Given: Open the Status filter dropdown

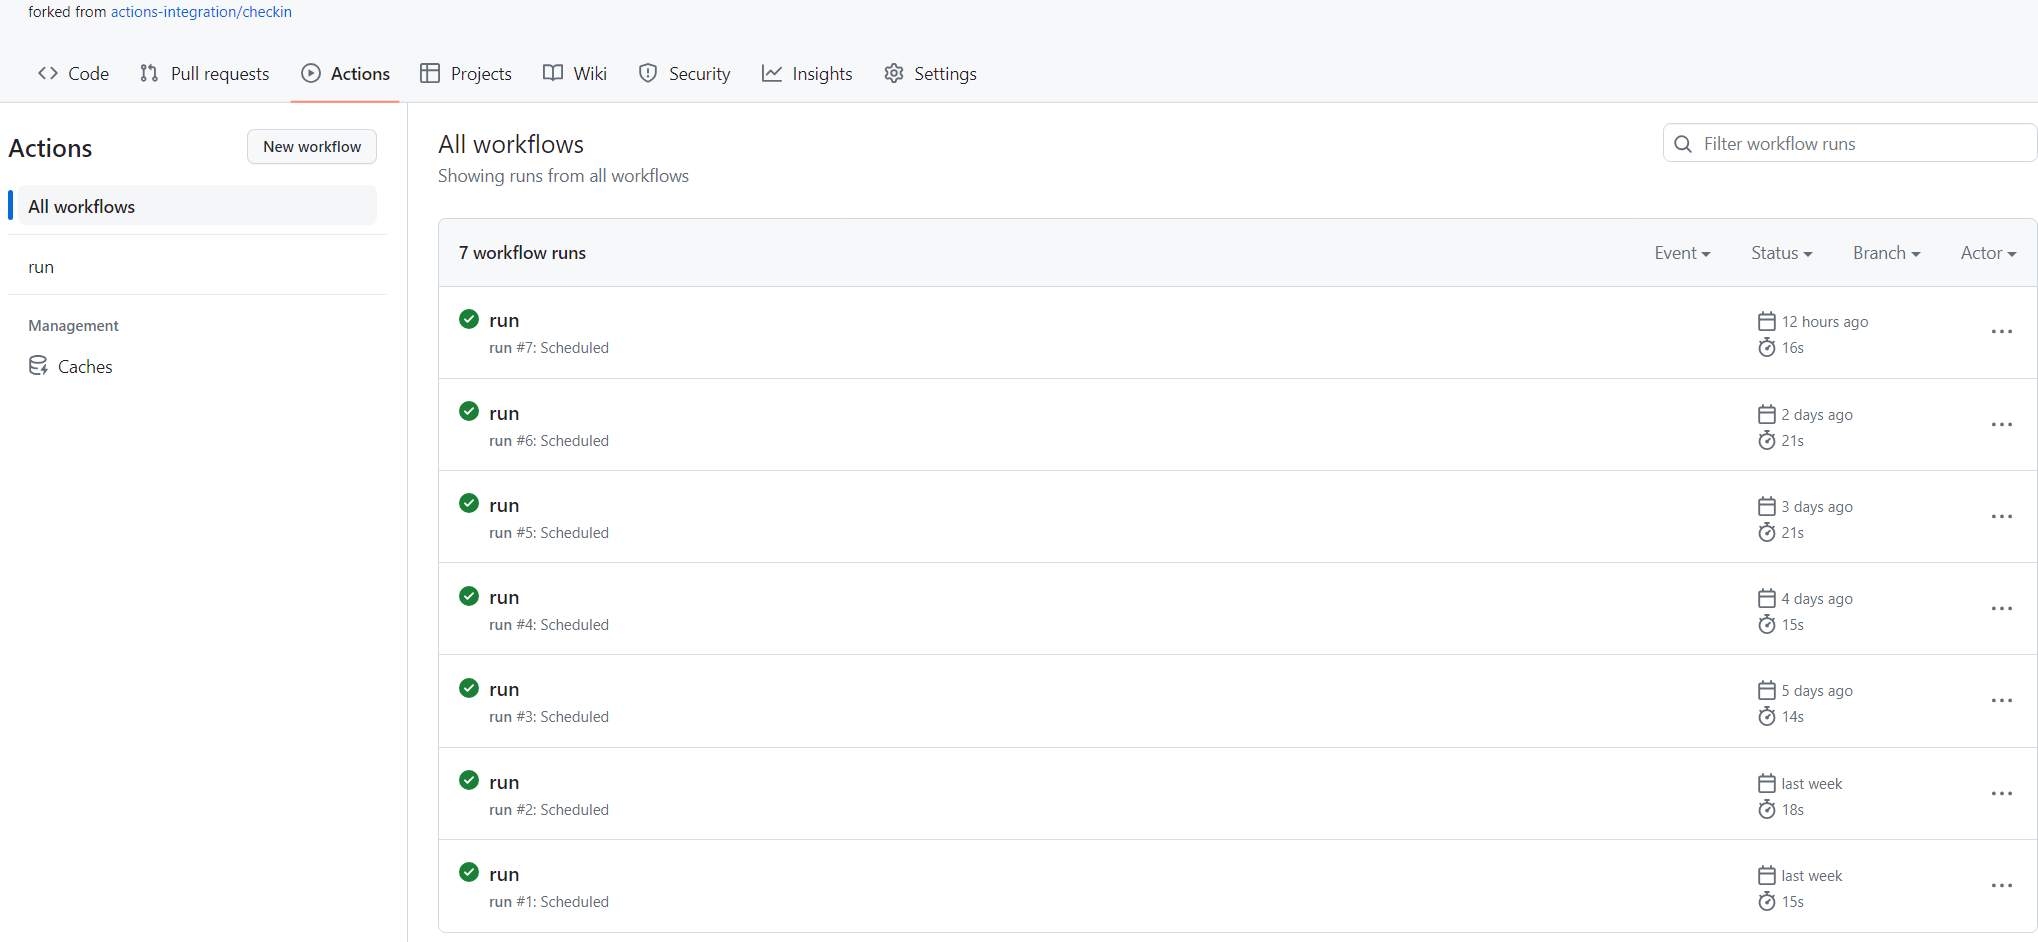Looking at the screenshot, I should [1781, 253].
